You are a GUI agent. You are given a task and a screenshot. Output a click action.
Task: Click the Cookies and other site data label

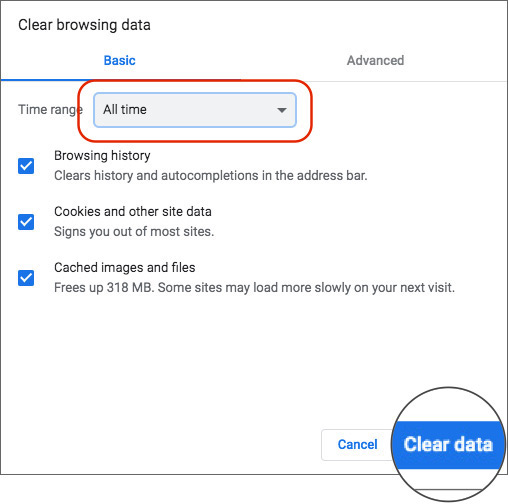pos(133,211)
